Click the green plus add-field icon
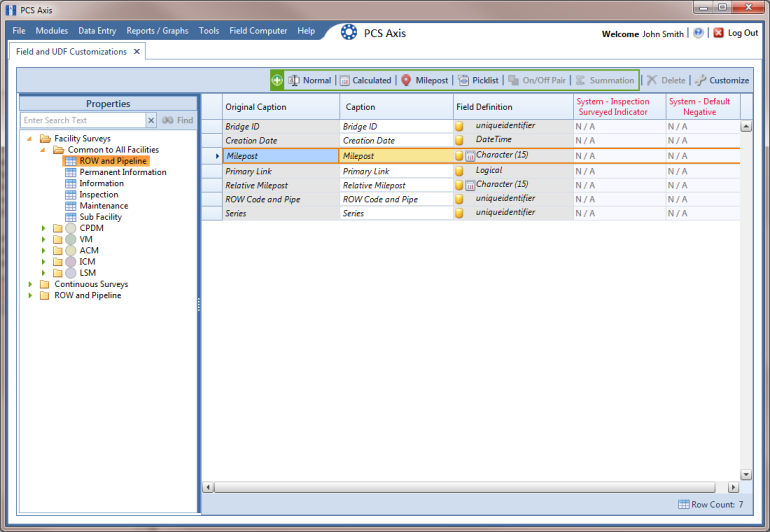Image resolution: width=770 pixels, height=532 pixels. (277, 80)
